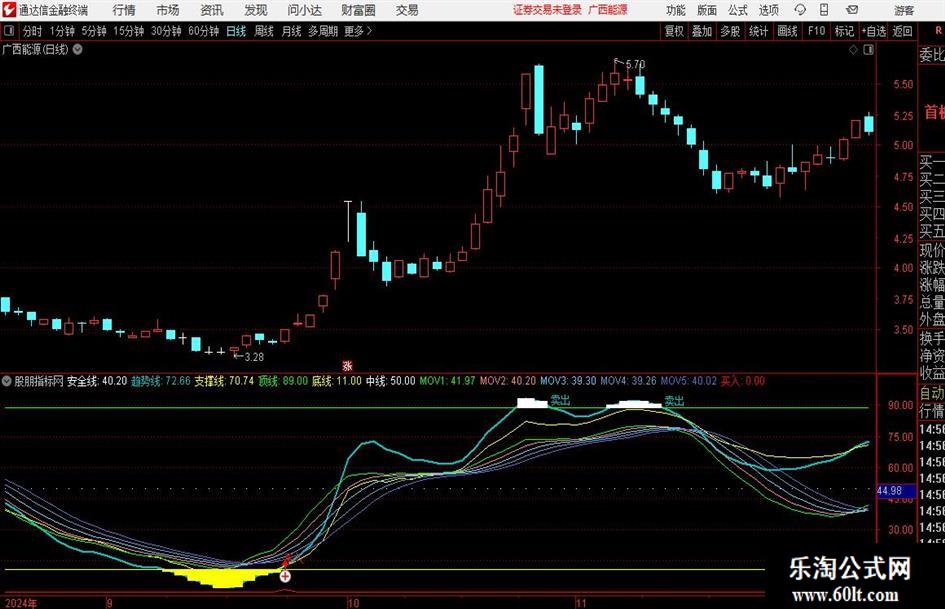Expand the 更多 period options
This screenshot has height=609, width=945.
pos(358,31)
